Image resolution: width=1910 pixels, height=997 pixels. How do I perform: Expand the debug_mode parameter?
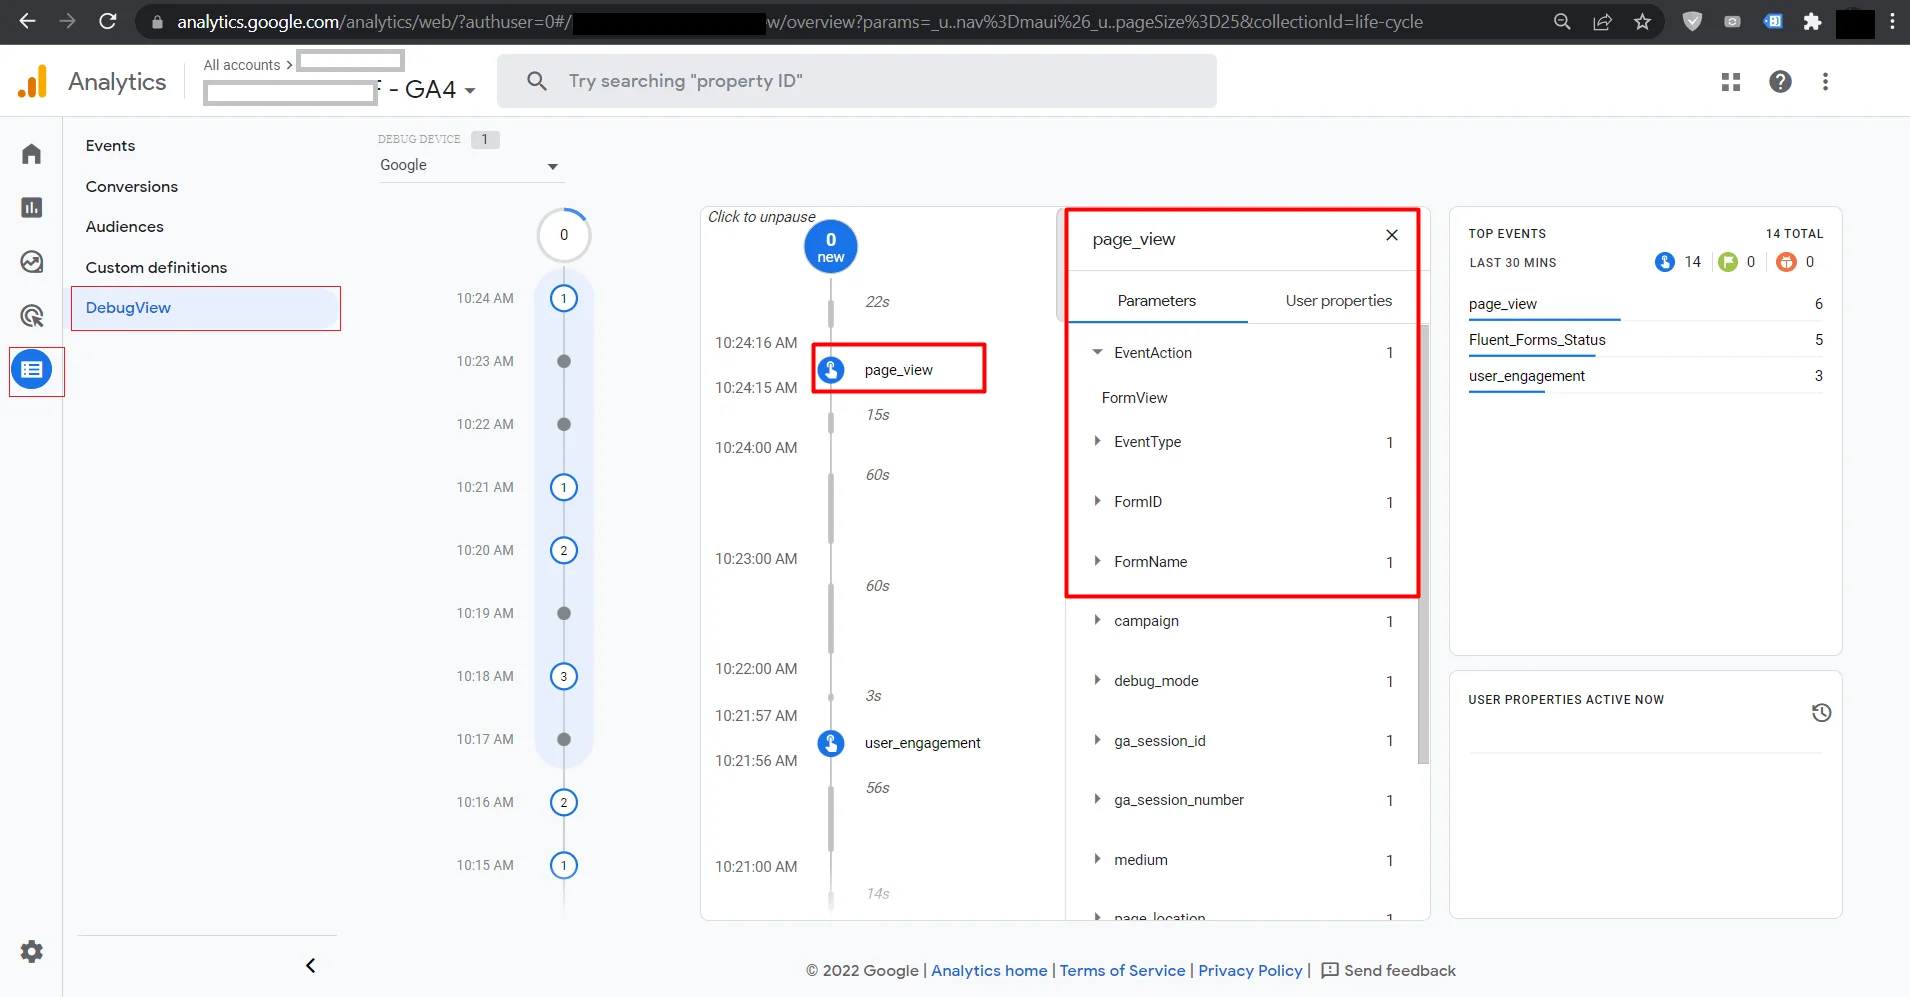click(1097, 680)
